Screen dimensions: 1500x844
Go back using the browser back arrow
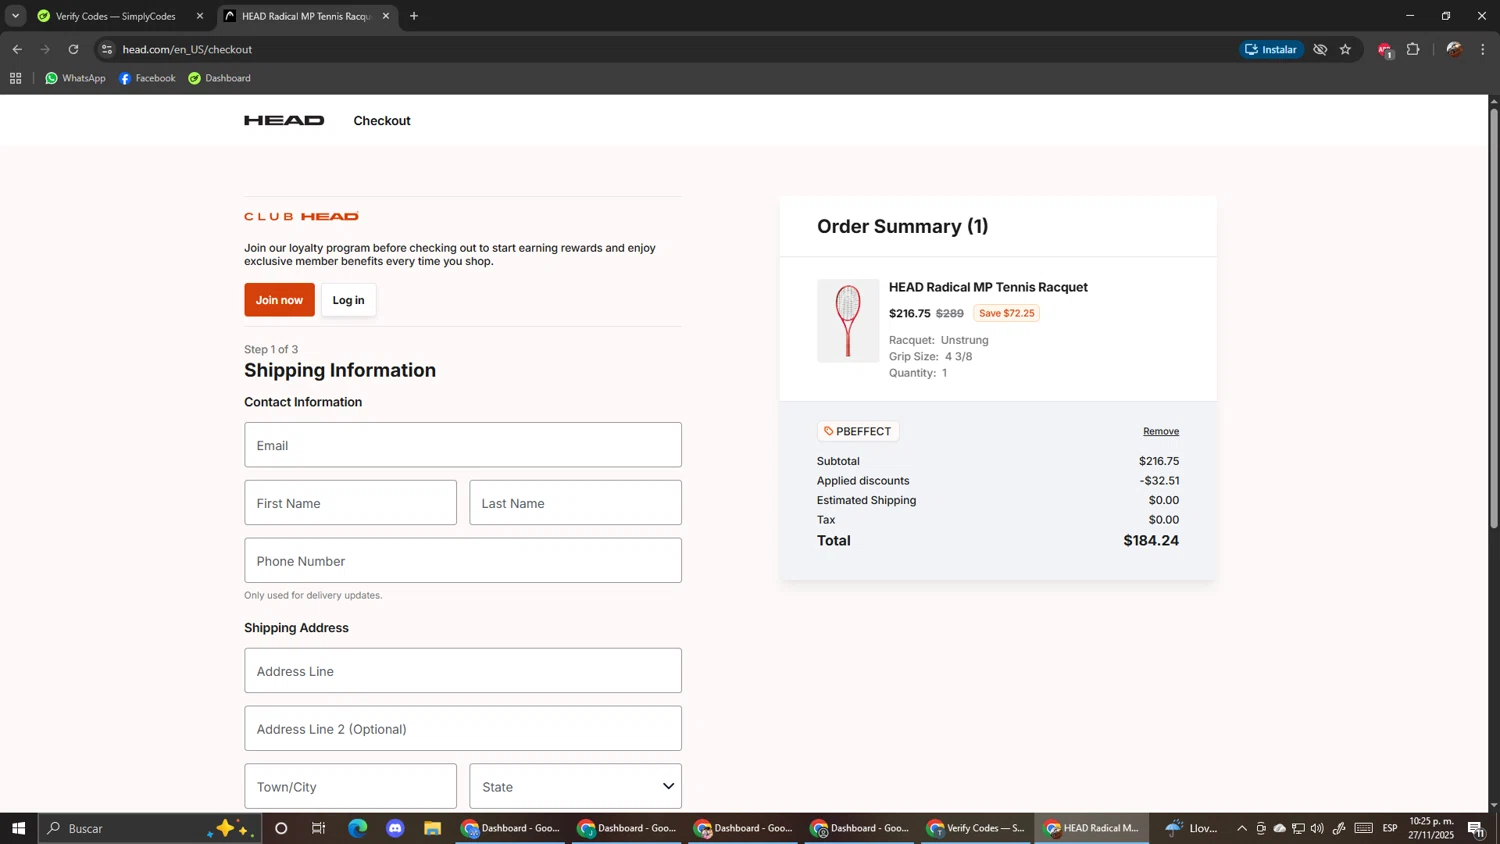[x=17, y=49]
